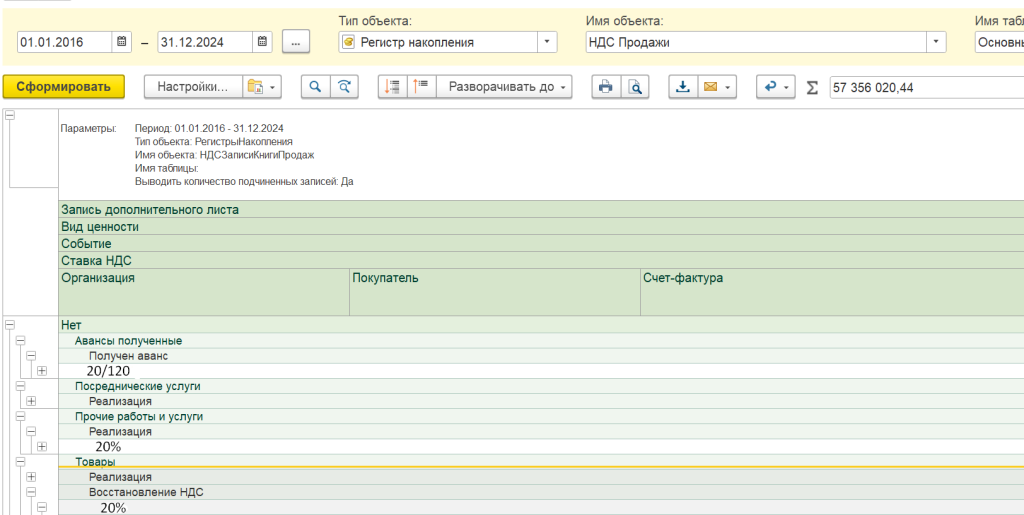Screen dimensions: 1024x515
Task: Click the sum Σ icon
Action: [812, 87]
